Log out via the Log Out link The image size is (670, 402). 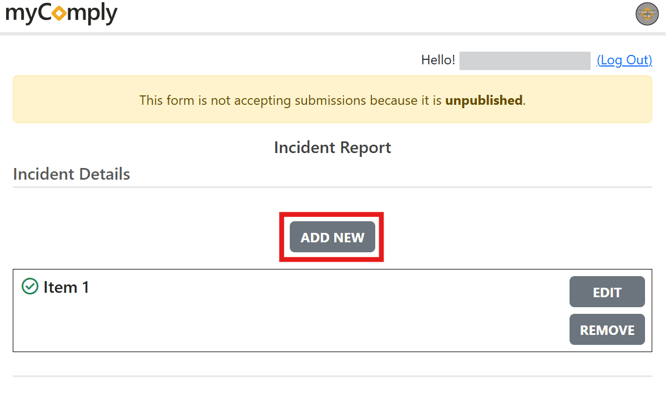[x=624, y=60]
